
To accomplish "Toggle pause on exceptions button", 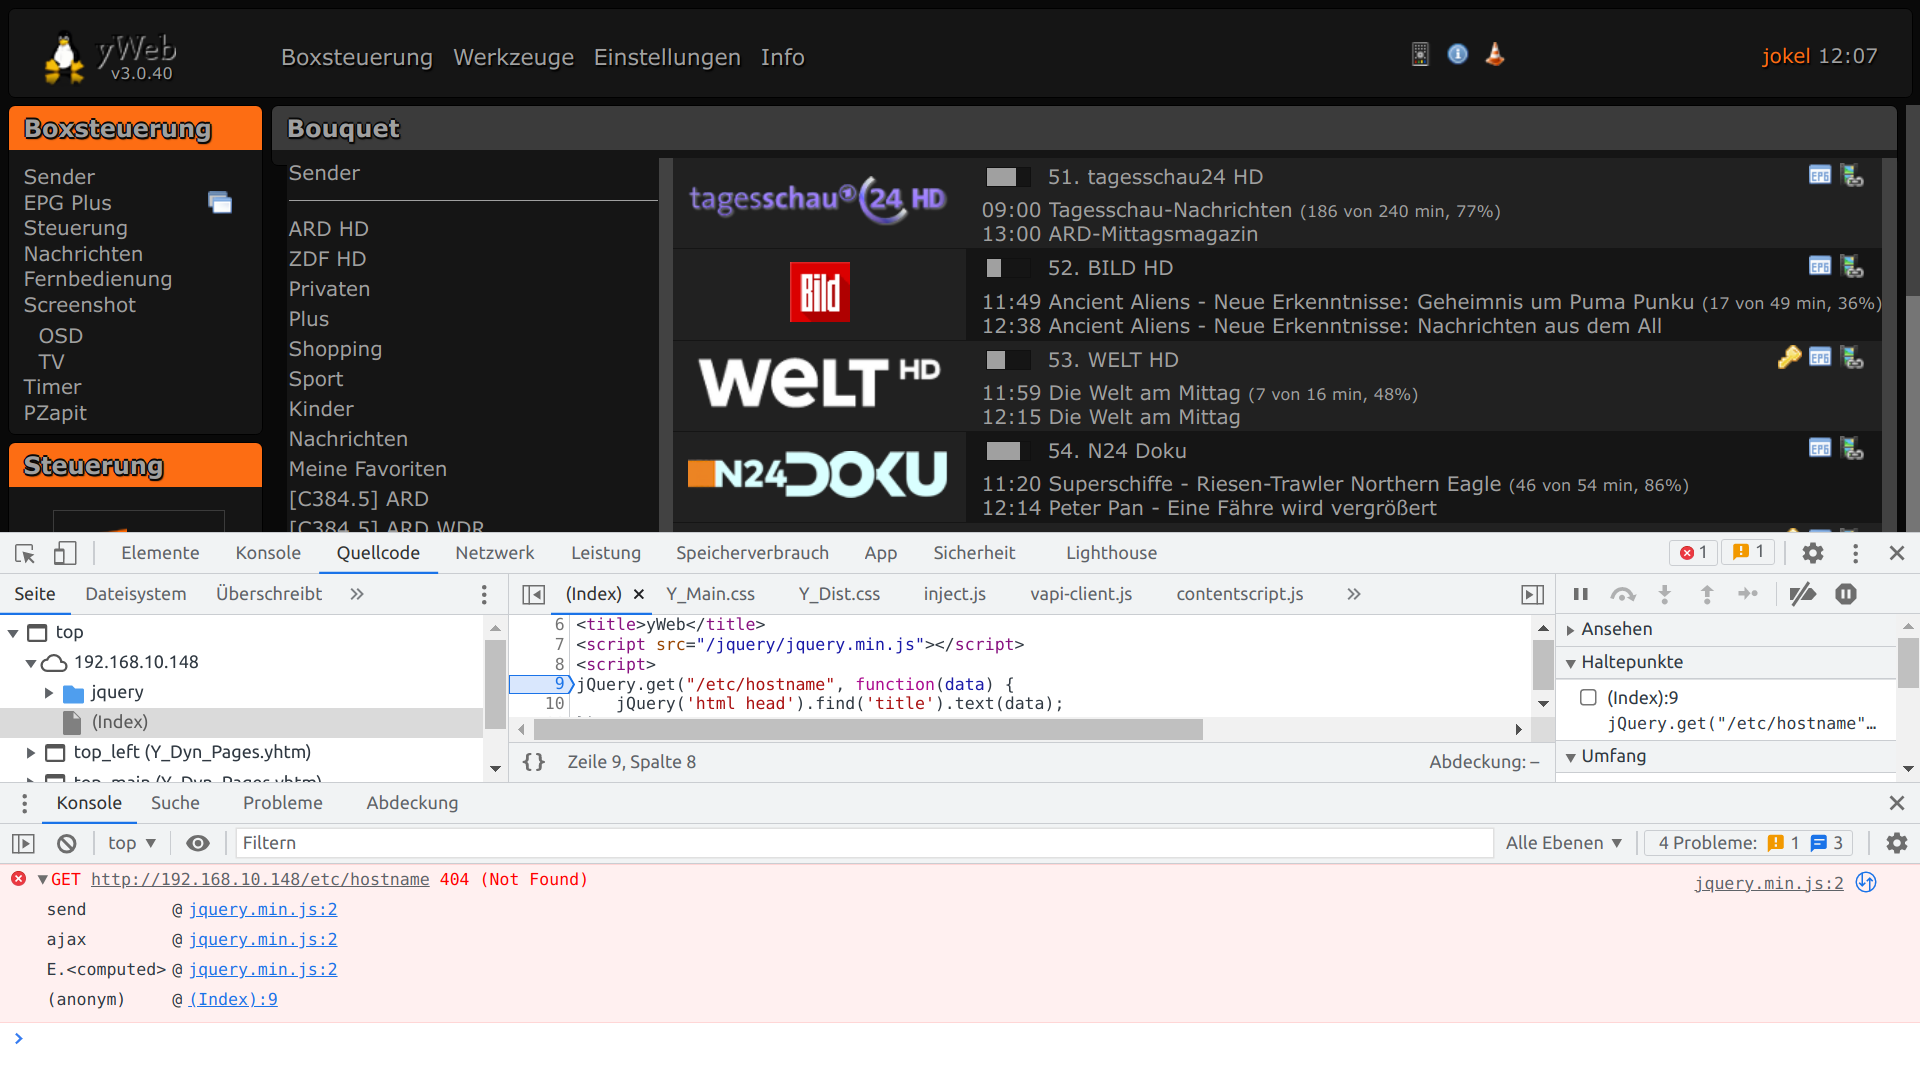I will [1846, 594].
